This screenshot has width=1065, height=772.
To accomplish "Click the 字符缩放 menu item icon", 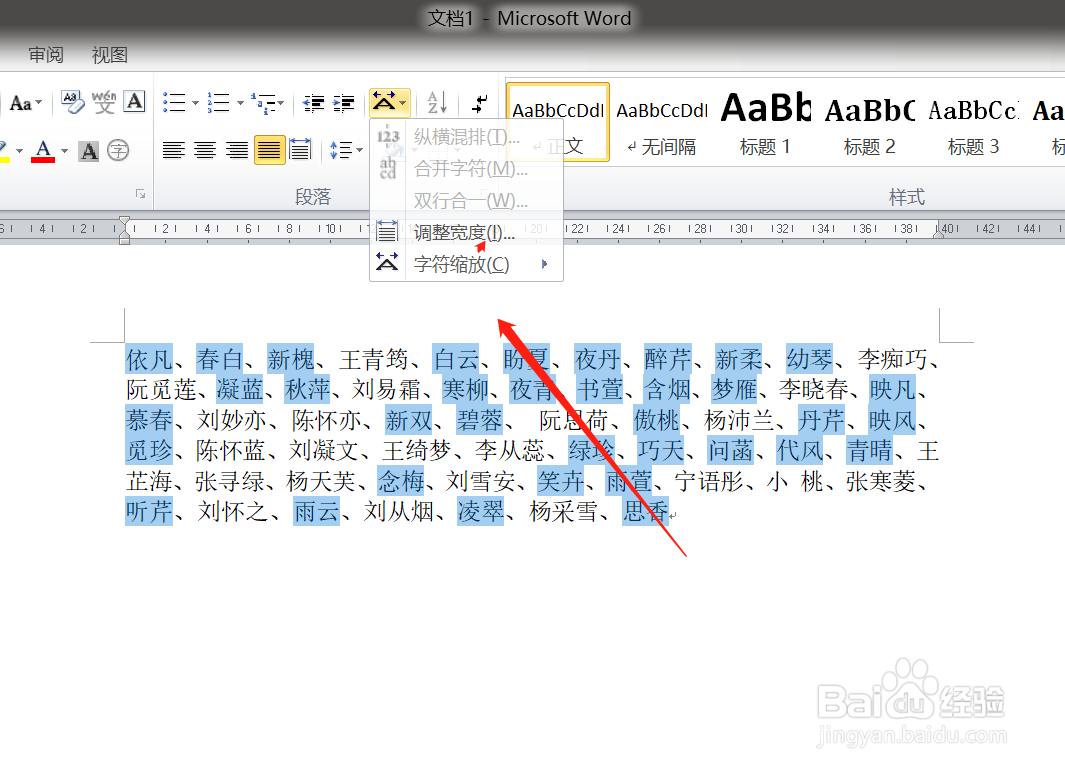I will pos(387,263).
